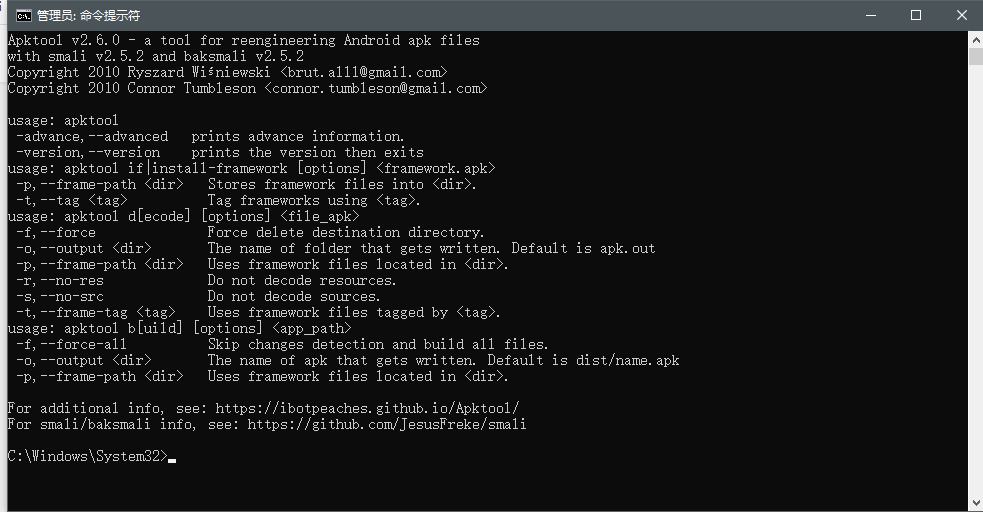Click the window title text 管理员: 命令提示符

pos(88,15)
